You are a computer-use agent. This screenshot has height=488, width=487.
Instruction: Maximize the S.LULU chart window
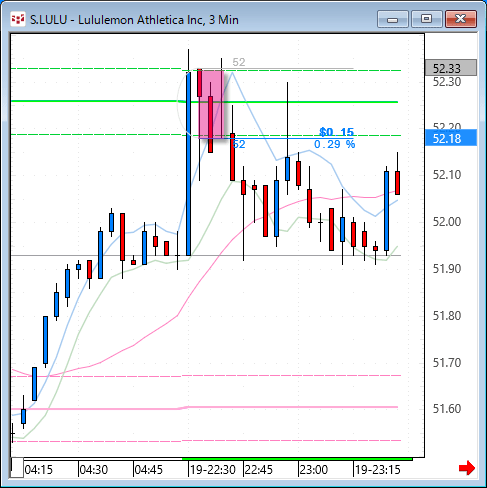426,19
